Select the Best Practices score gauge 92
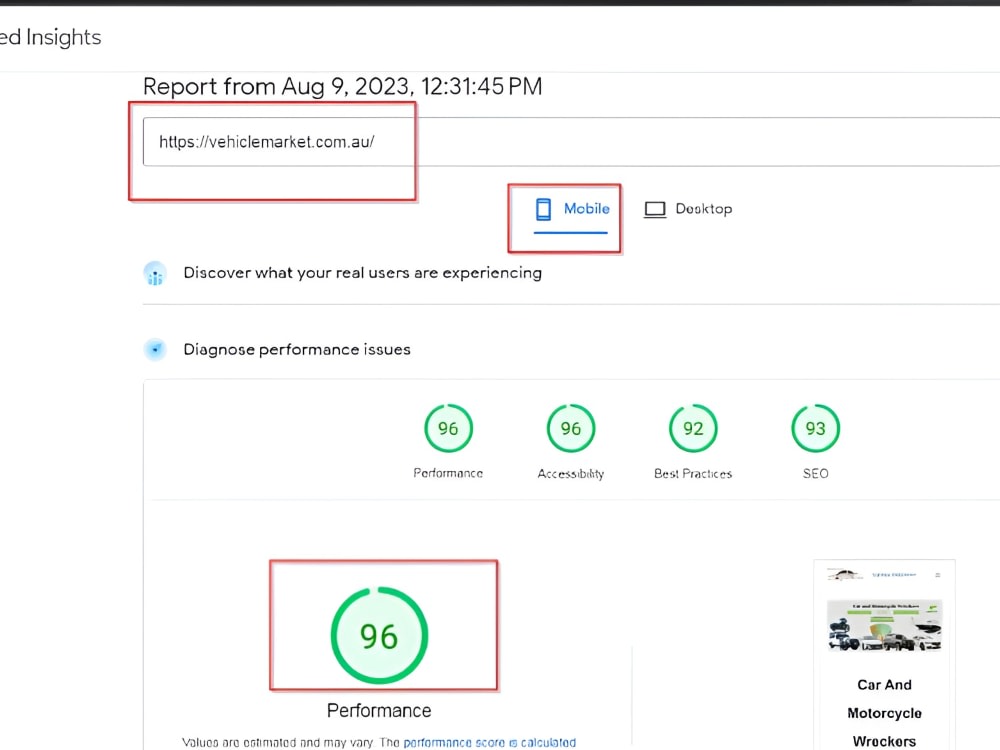 click(x=693, y=428)
